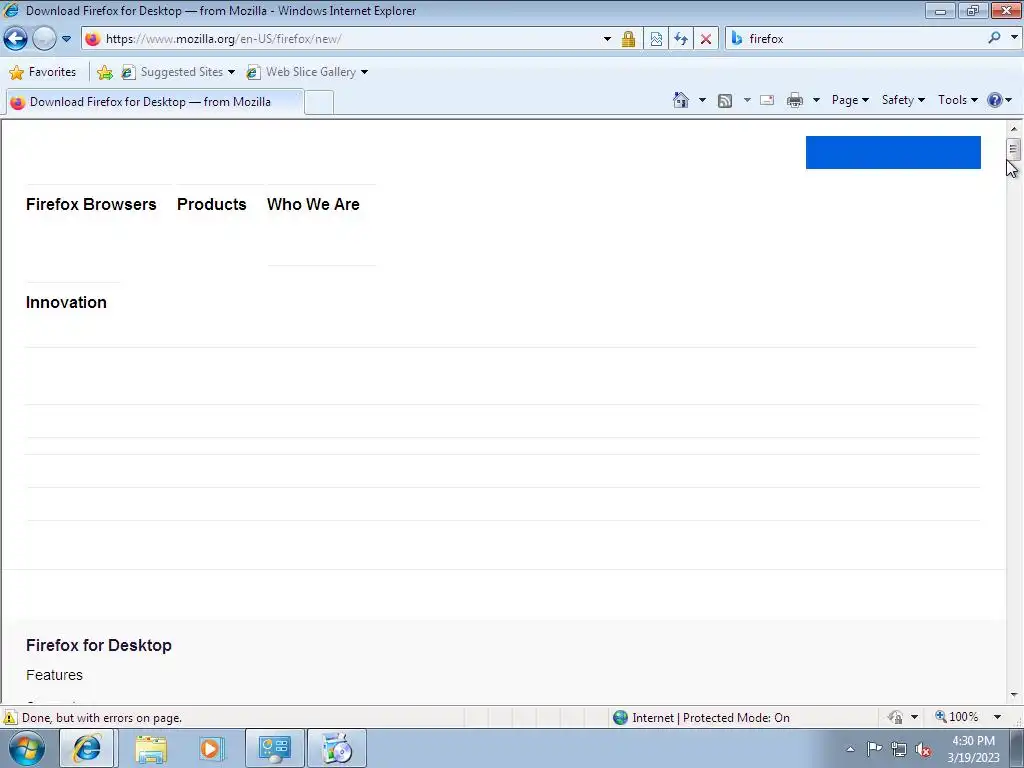This screenshot has width=1024, height=768.
Task: Click the Internet Explorer taskbar icon
Action: (x=87, y=748)
